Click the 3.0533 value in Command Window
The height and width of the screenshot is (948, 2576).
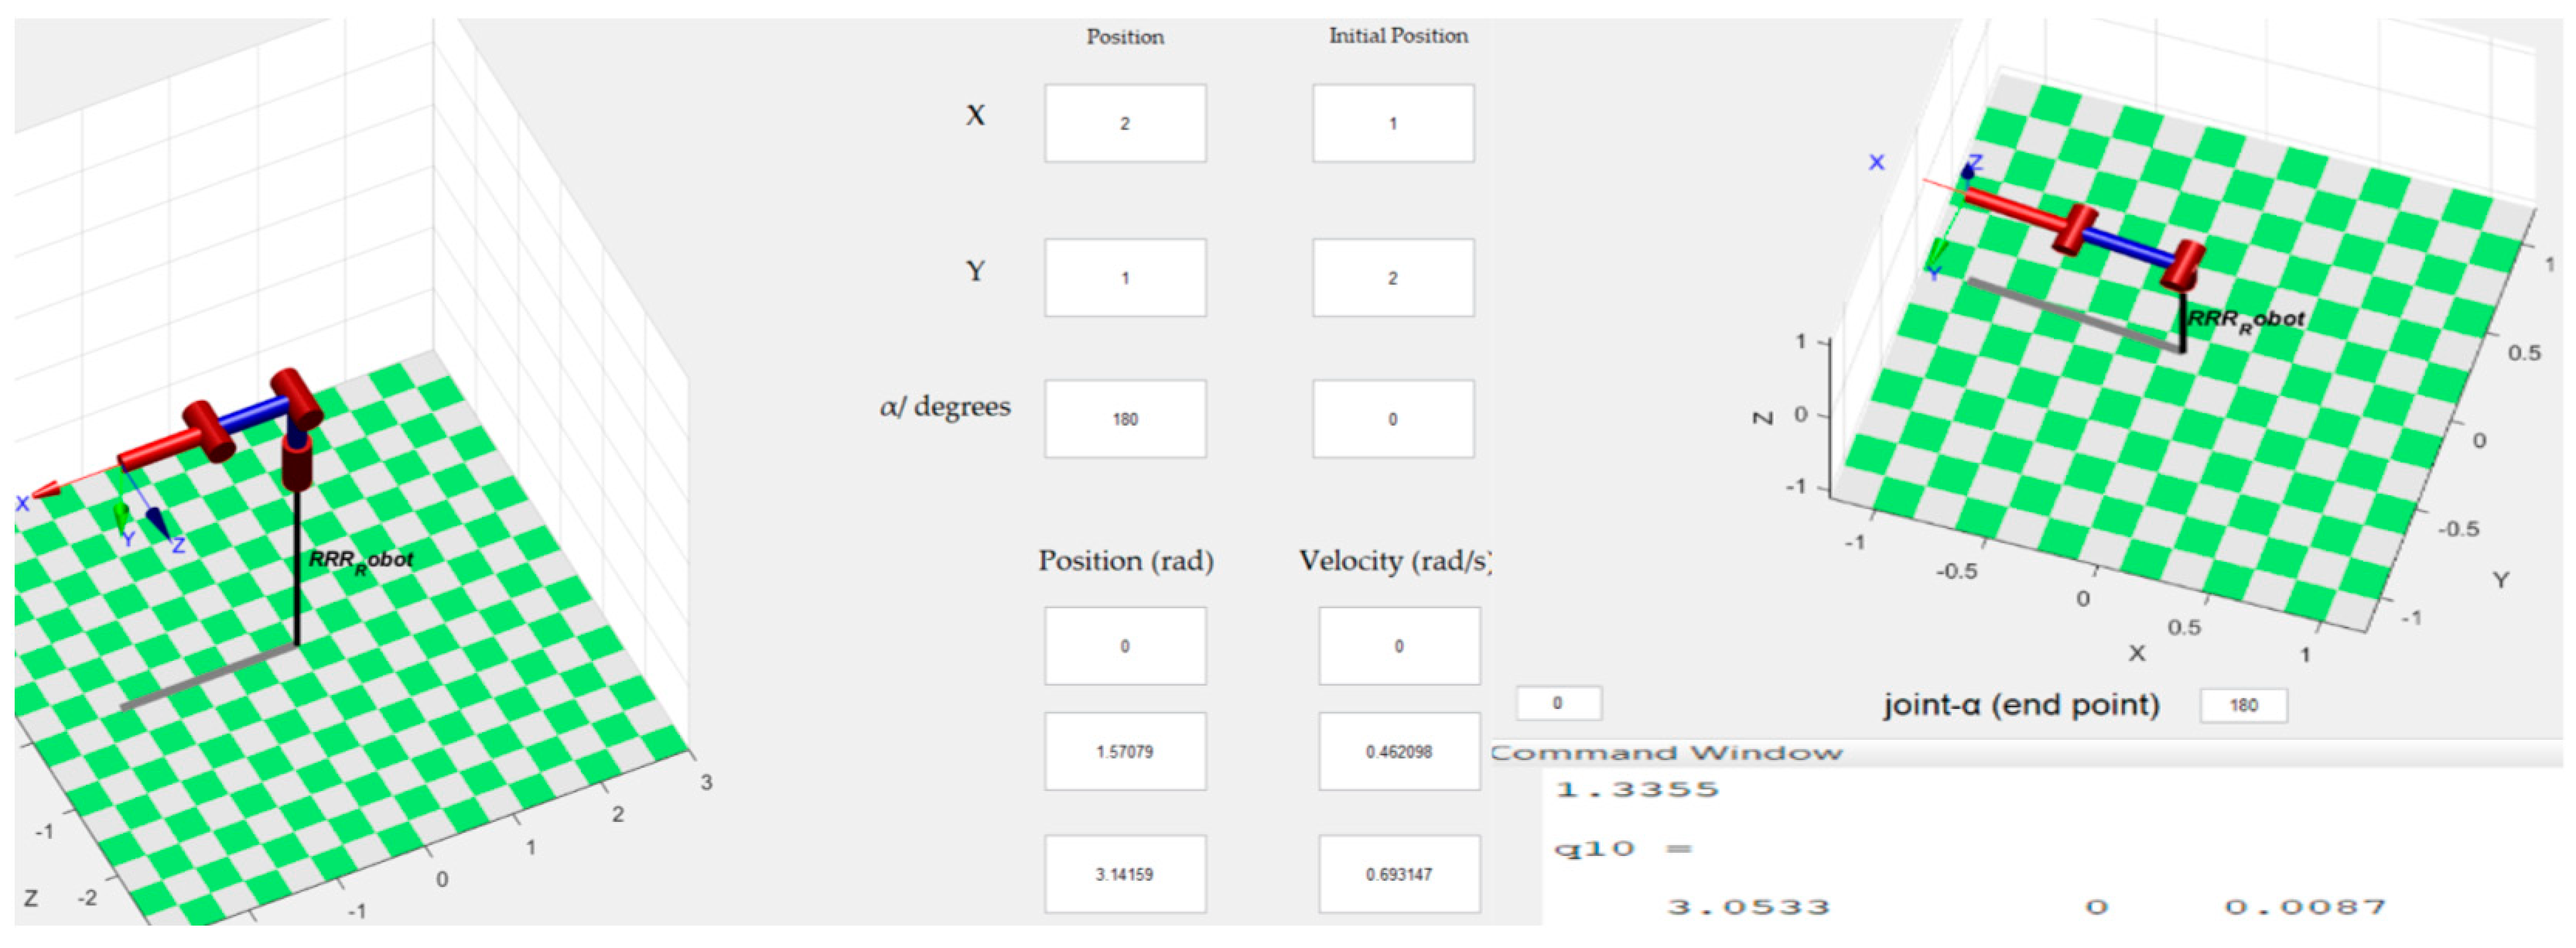[x=1748, y=907]
